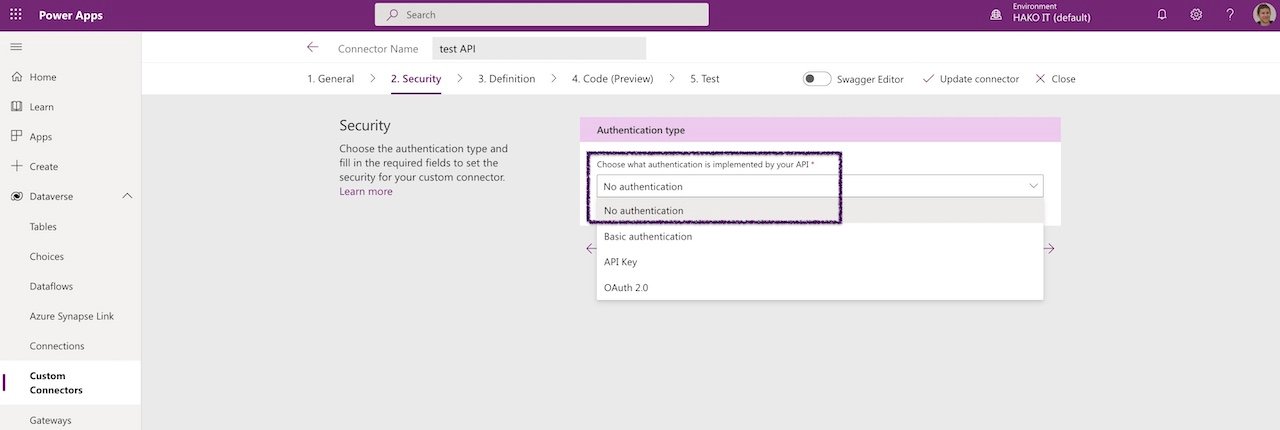Open Azure Synapse Link in sidebar
This screenshot has width=1280, height=430.
point(70,316)
